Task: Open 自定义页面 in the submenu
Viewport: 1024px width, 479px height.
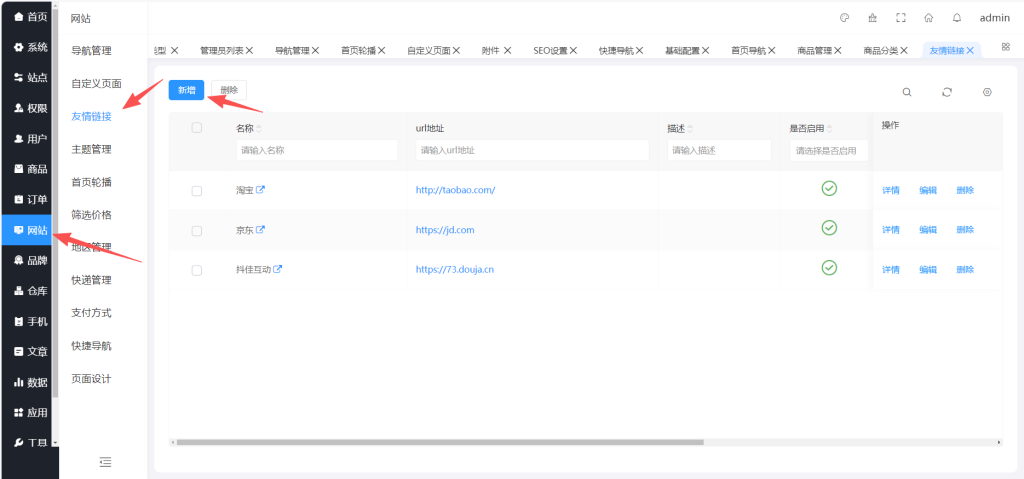Action: [x=96, y=83]
